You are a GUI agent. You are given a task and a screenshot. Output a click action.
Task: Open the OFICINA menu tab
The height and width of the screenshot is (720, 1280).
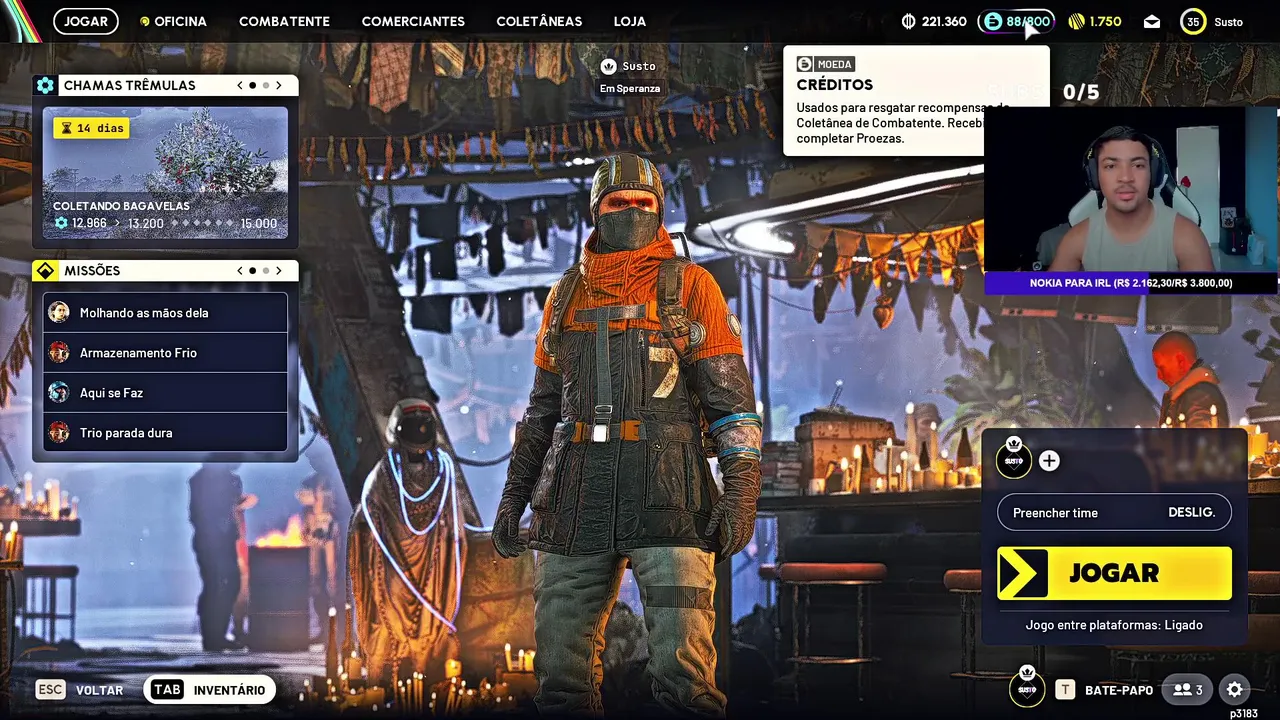[173, 21]
